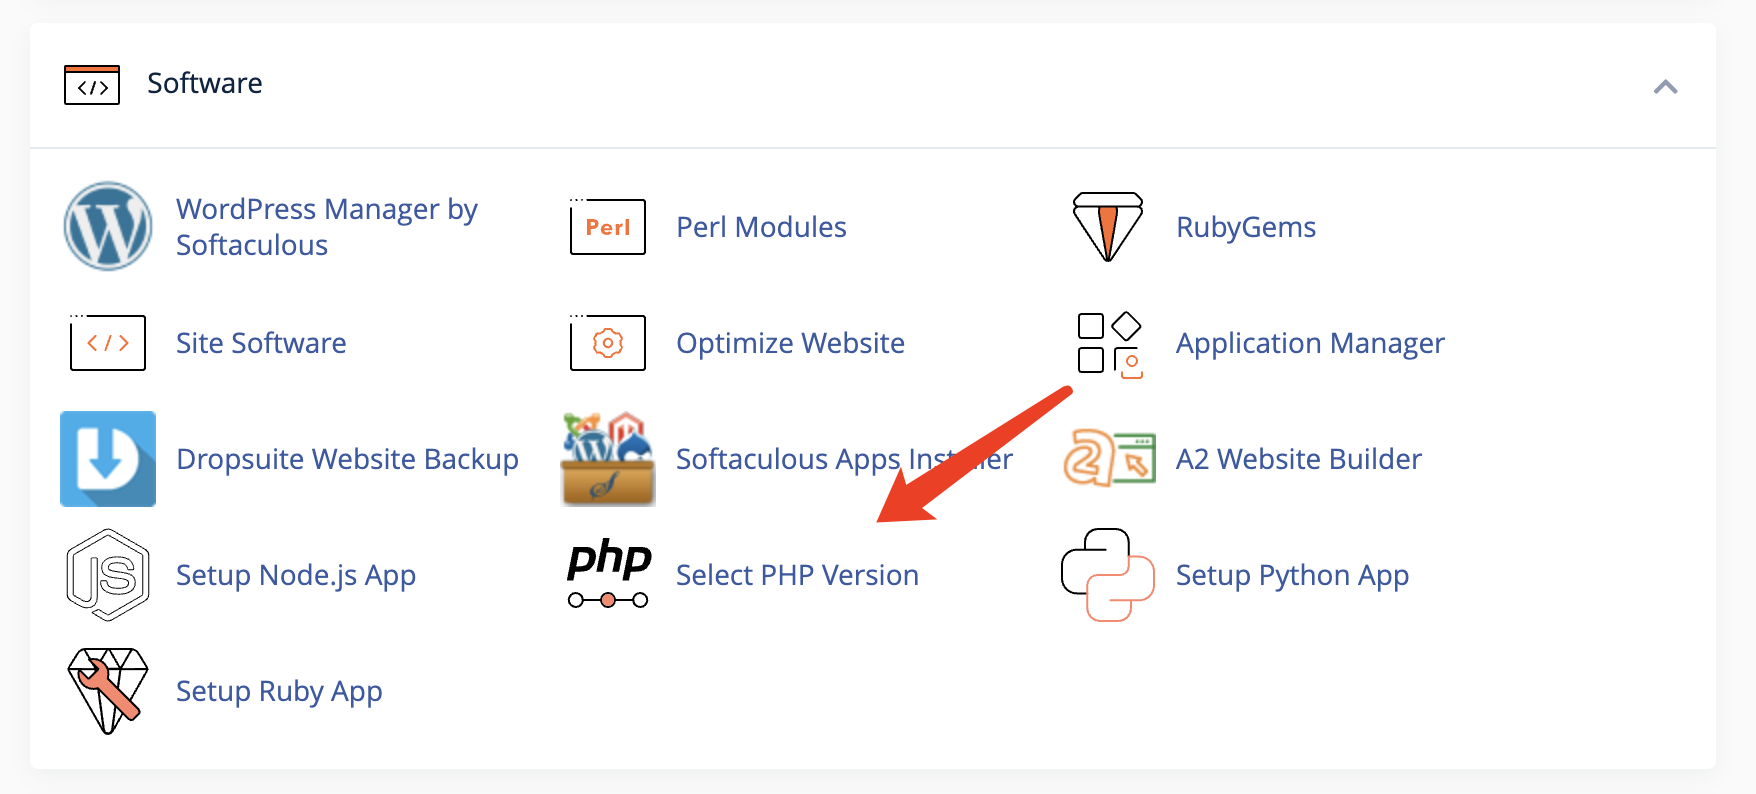Select the A2 Website Builder icon
This screenshot has height=794, width=1756.
[x=1109, y=458]
